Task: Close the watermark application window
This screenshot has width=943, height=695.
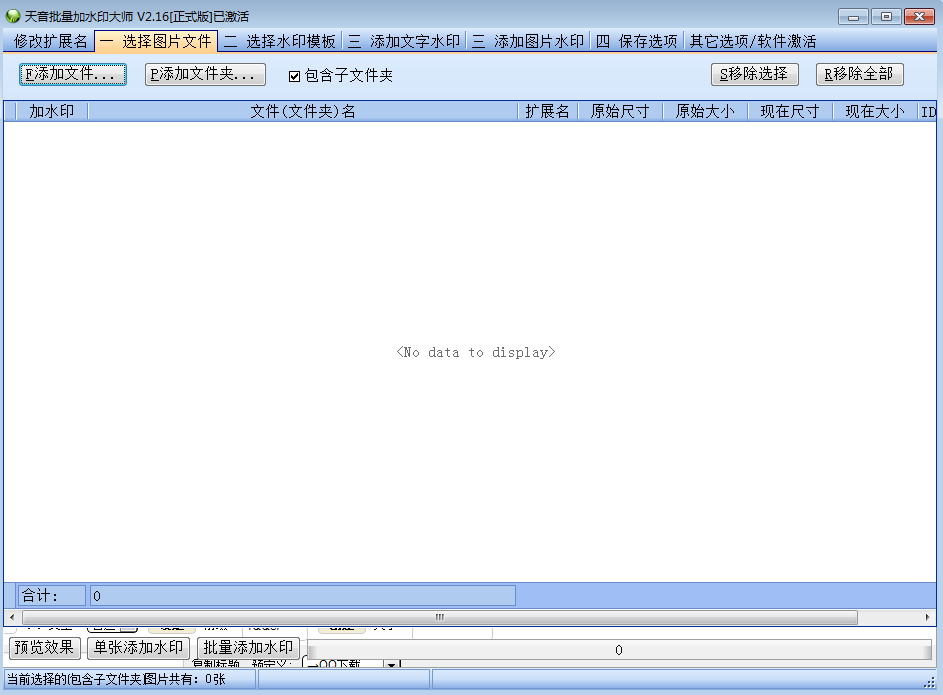Action: coord(918,16)
